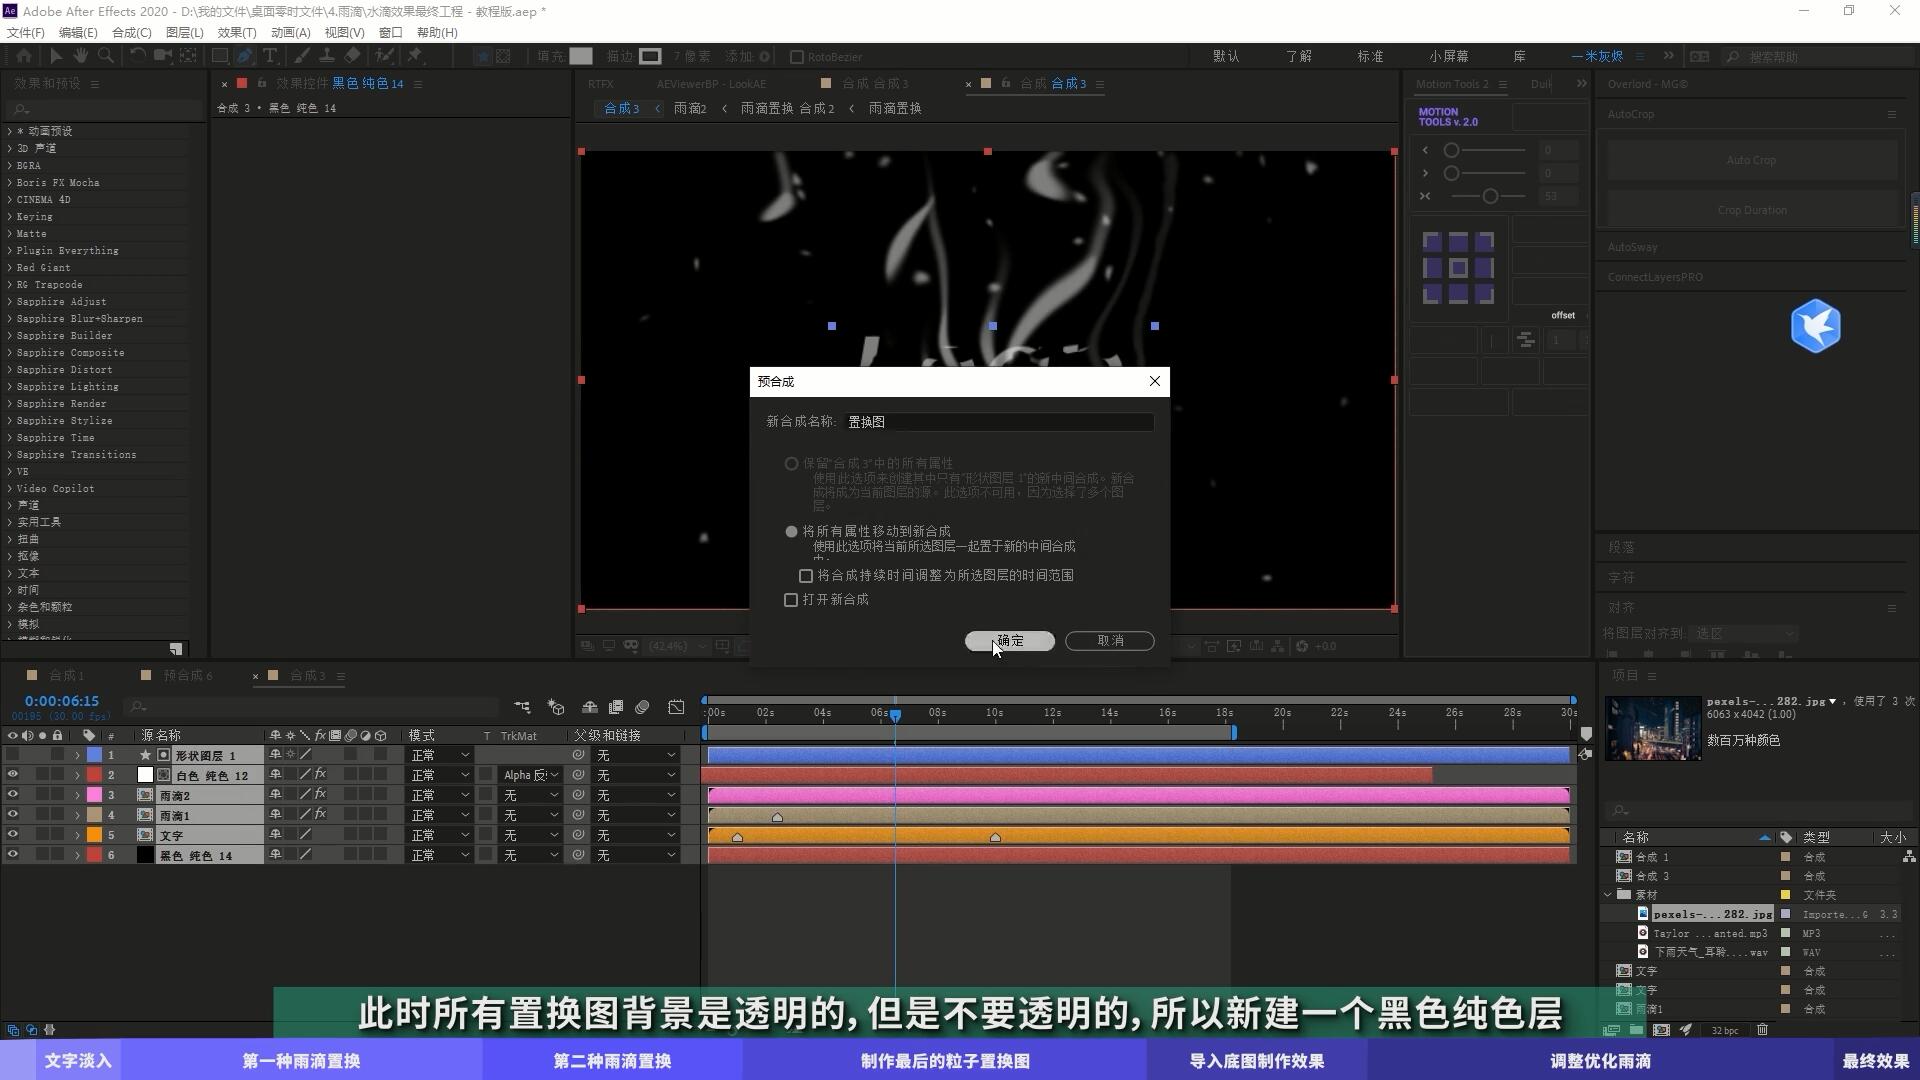
Task: Click new composition name field '置换图'
Action: (x=999, y=422)
